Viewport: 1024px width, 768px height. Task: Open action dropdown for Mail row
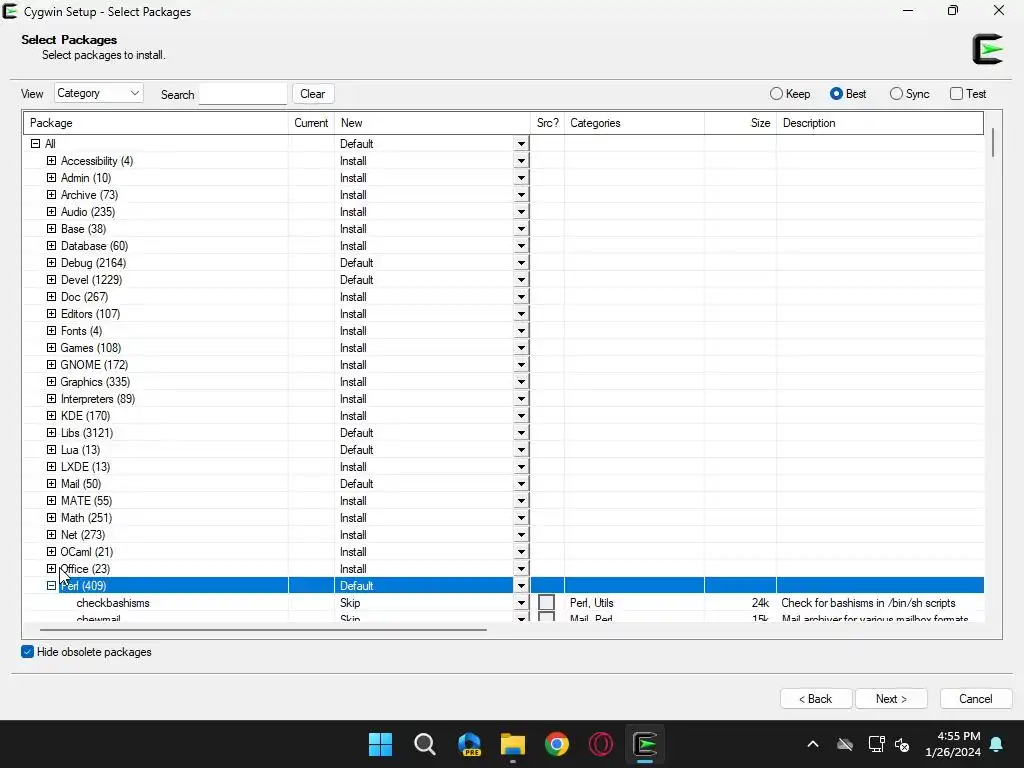coord(520,484)
